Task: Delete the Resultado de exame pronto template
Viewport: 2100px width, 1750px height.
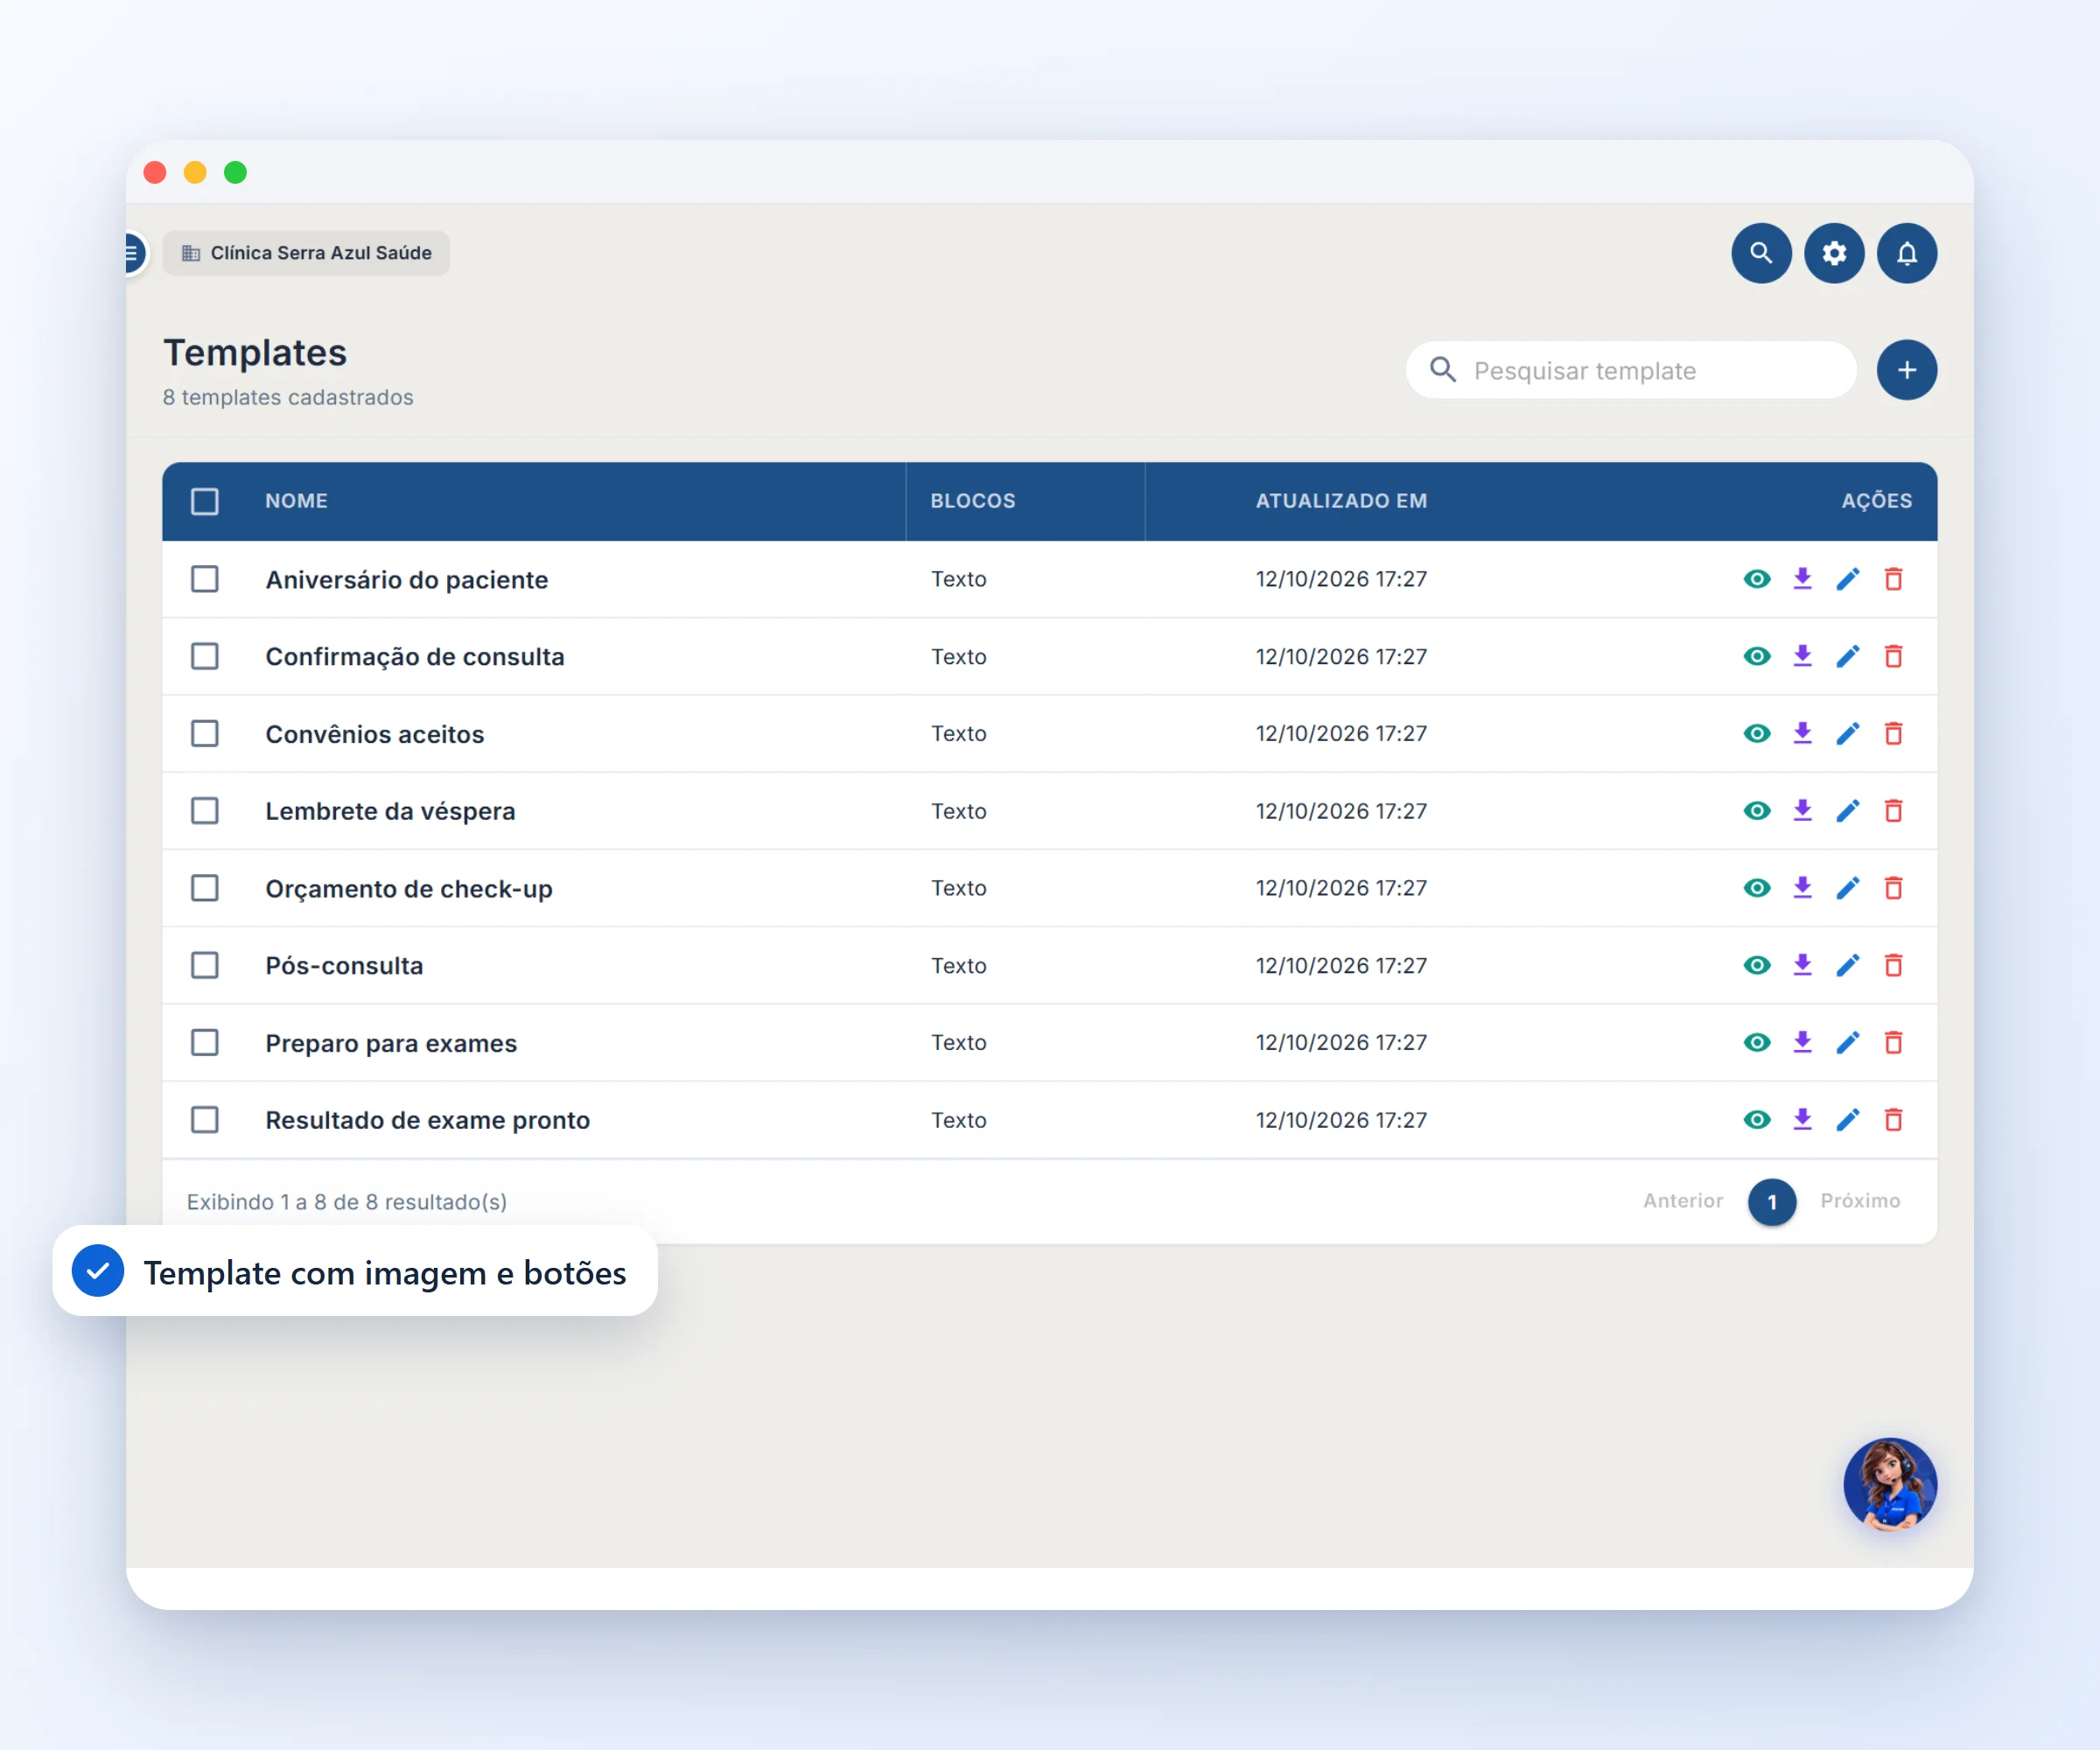Action: (x=1893, y=1120)
